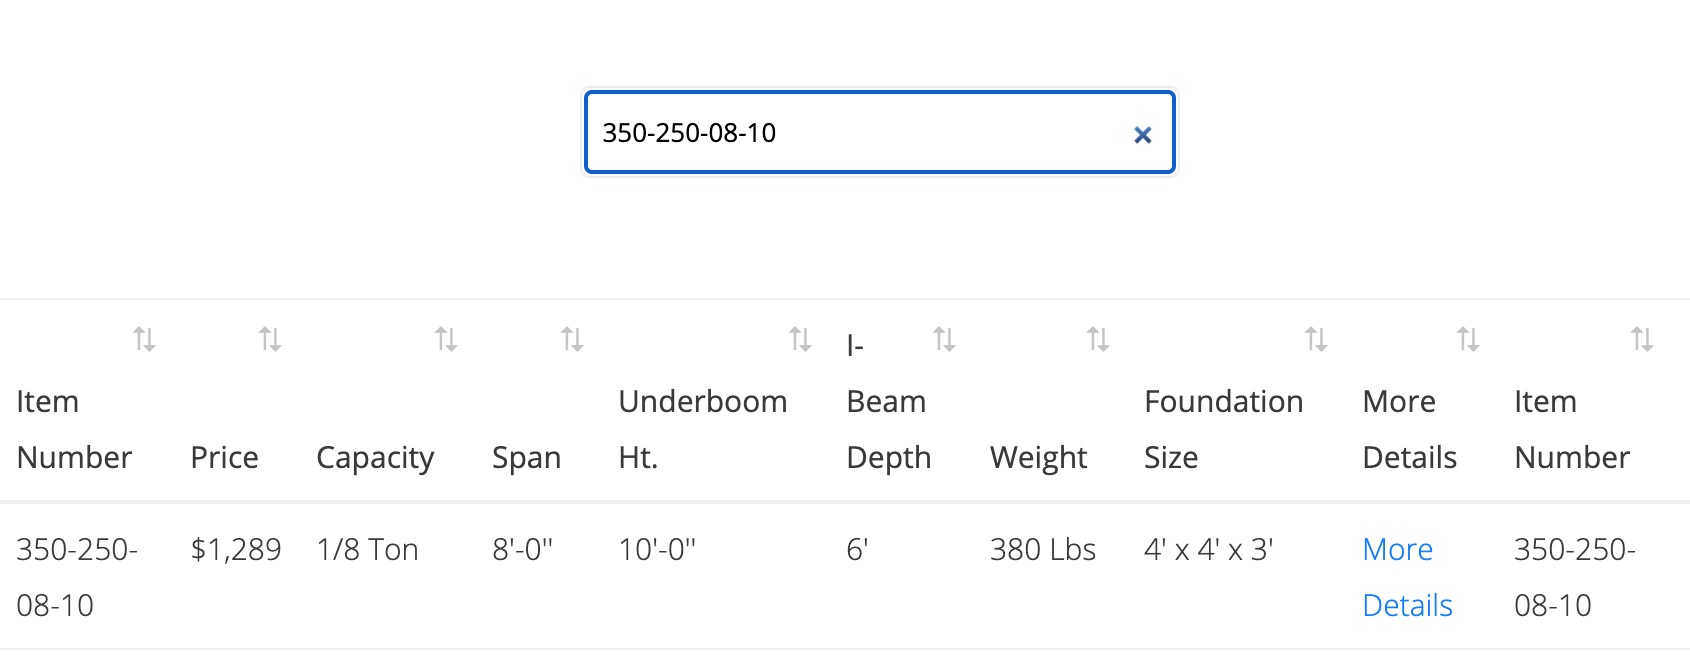Screen dimensions: 1690x658
Task: Click the 1/8 Ton capacity cell
Action: [x=367, y=549]
